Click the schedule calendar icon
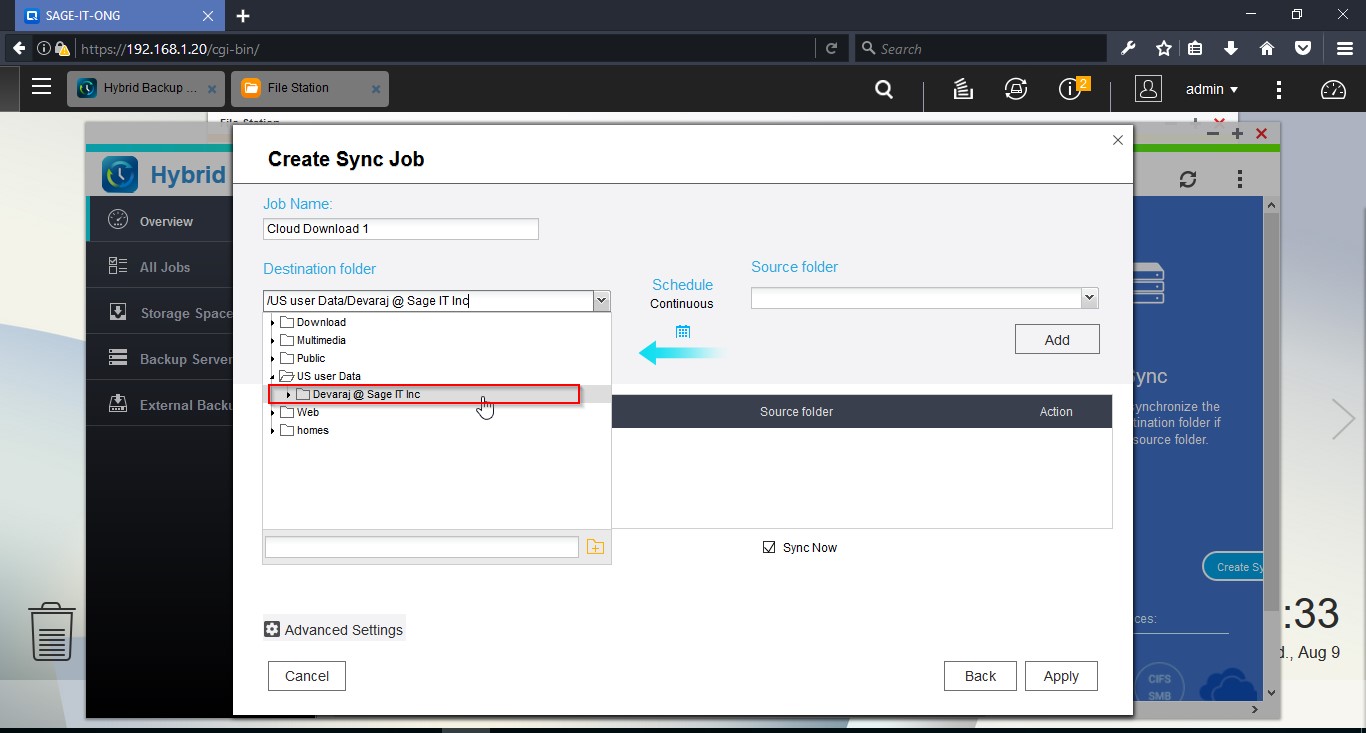 click(x=683, y=332)
